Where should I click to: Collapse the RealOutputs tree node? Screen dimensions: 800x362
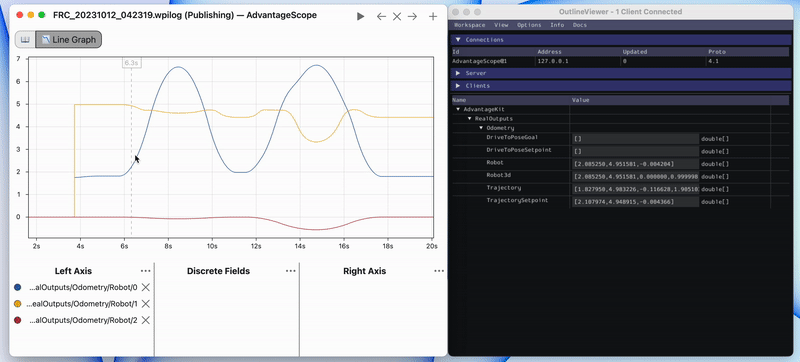pos(470,118)
